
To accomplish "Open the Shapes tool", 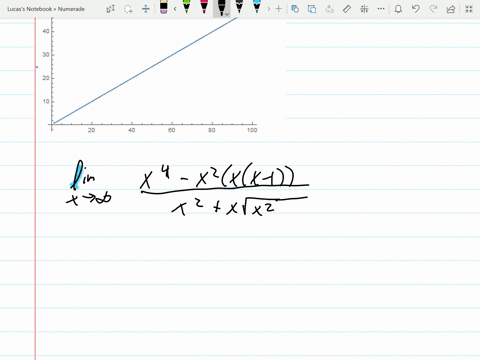I will pos(295,9).
